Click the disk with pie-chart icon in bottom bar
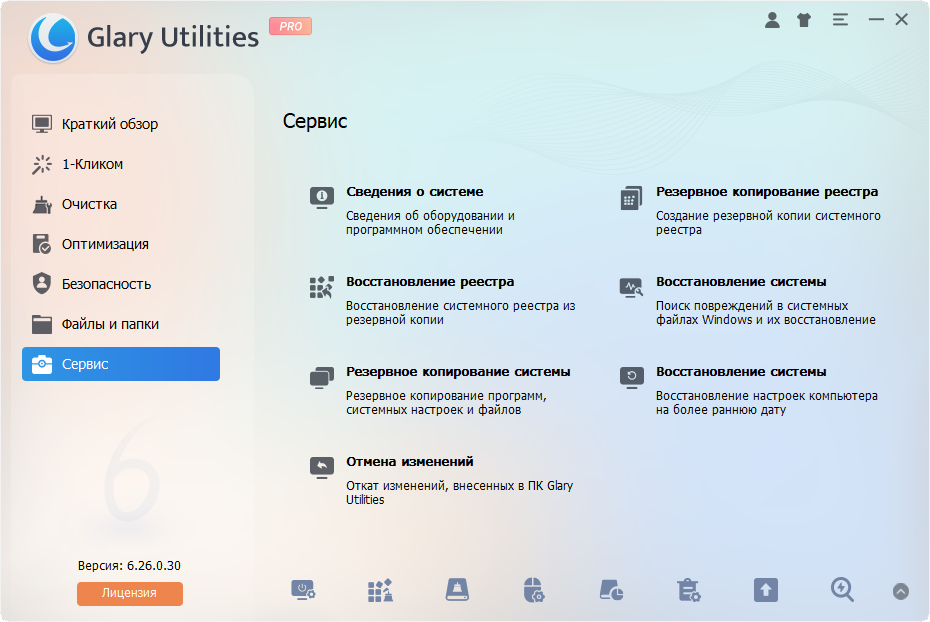 pyautogui.click(x=611, y=591)
